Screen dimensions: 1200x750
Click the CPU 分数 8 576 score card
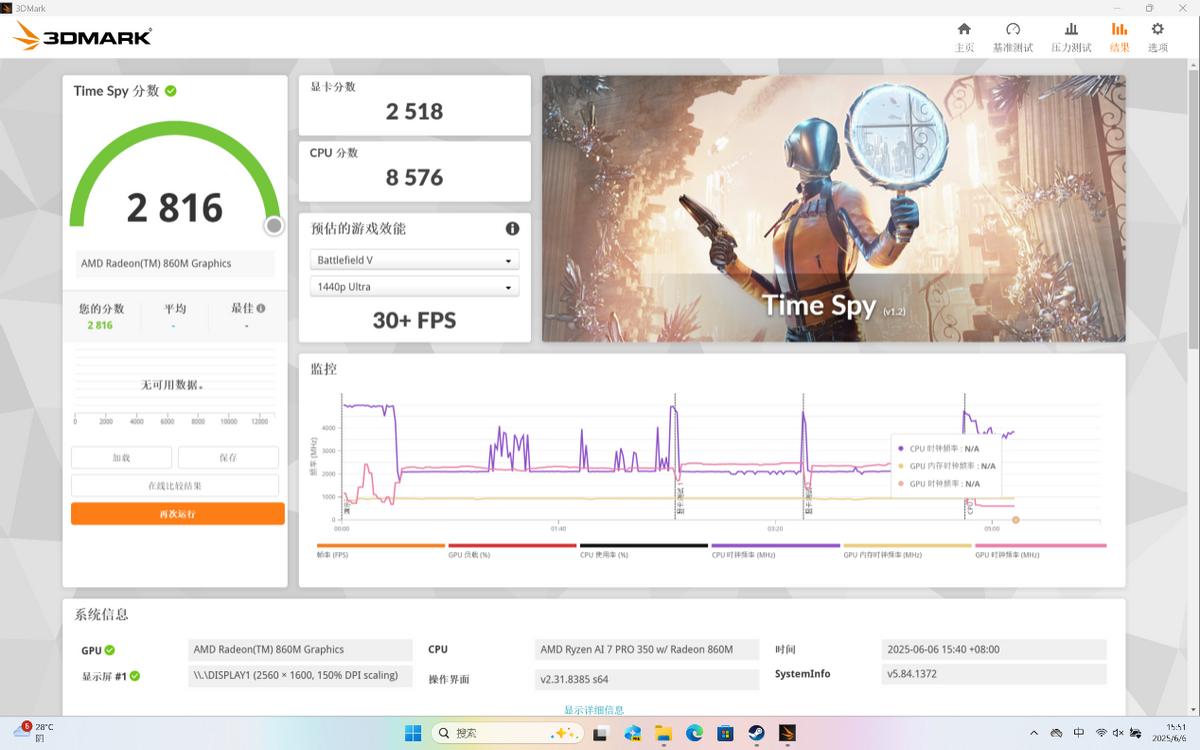[414, 171]
